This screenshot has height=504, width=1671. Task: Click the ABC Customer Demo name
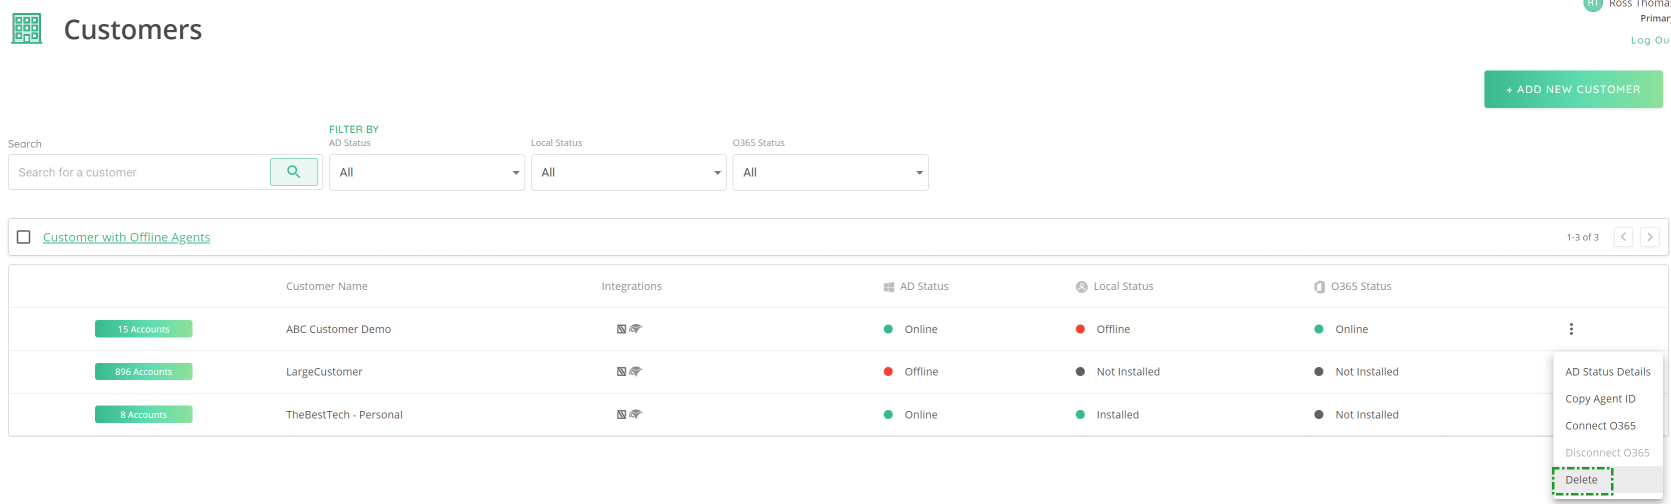pos(338,329)
